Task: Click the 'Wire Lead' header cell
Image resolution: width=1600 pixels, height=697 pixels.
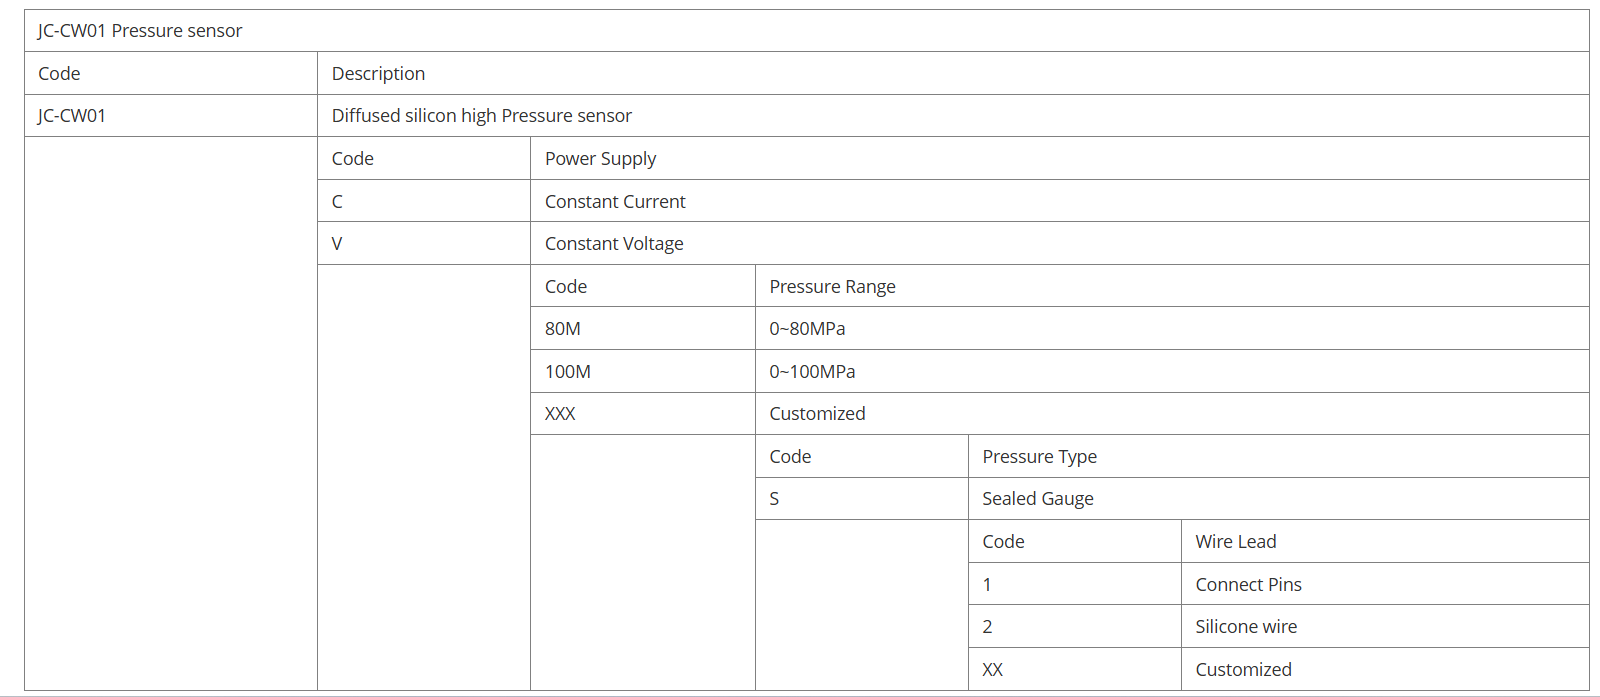Action: coord(1235,542)
